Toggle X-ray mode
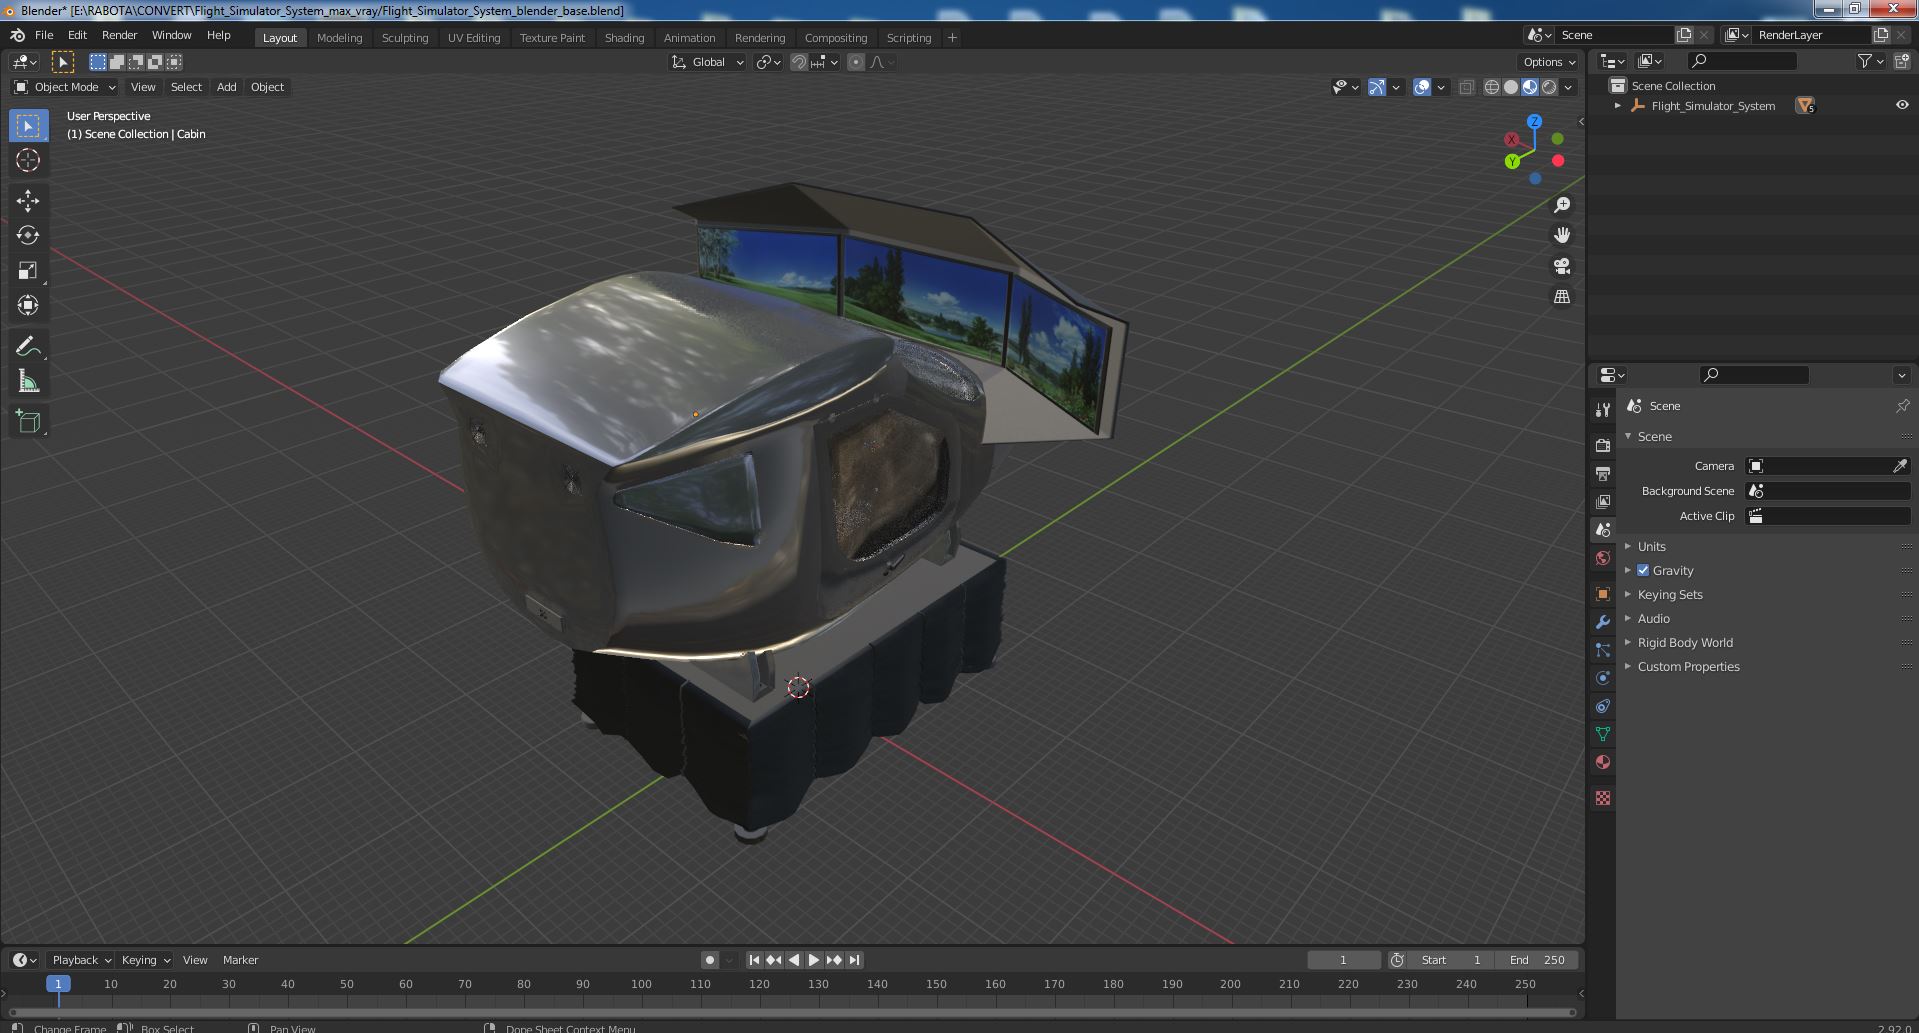Viewport: 1919px width, 1033px height. coord(1466,87)
